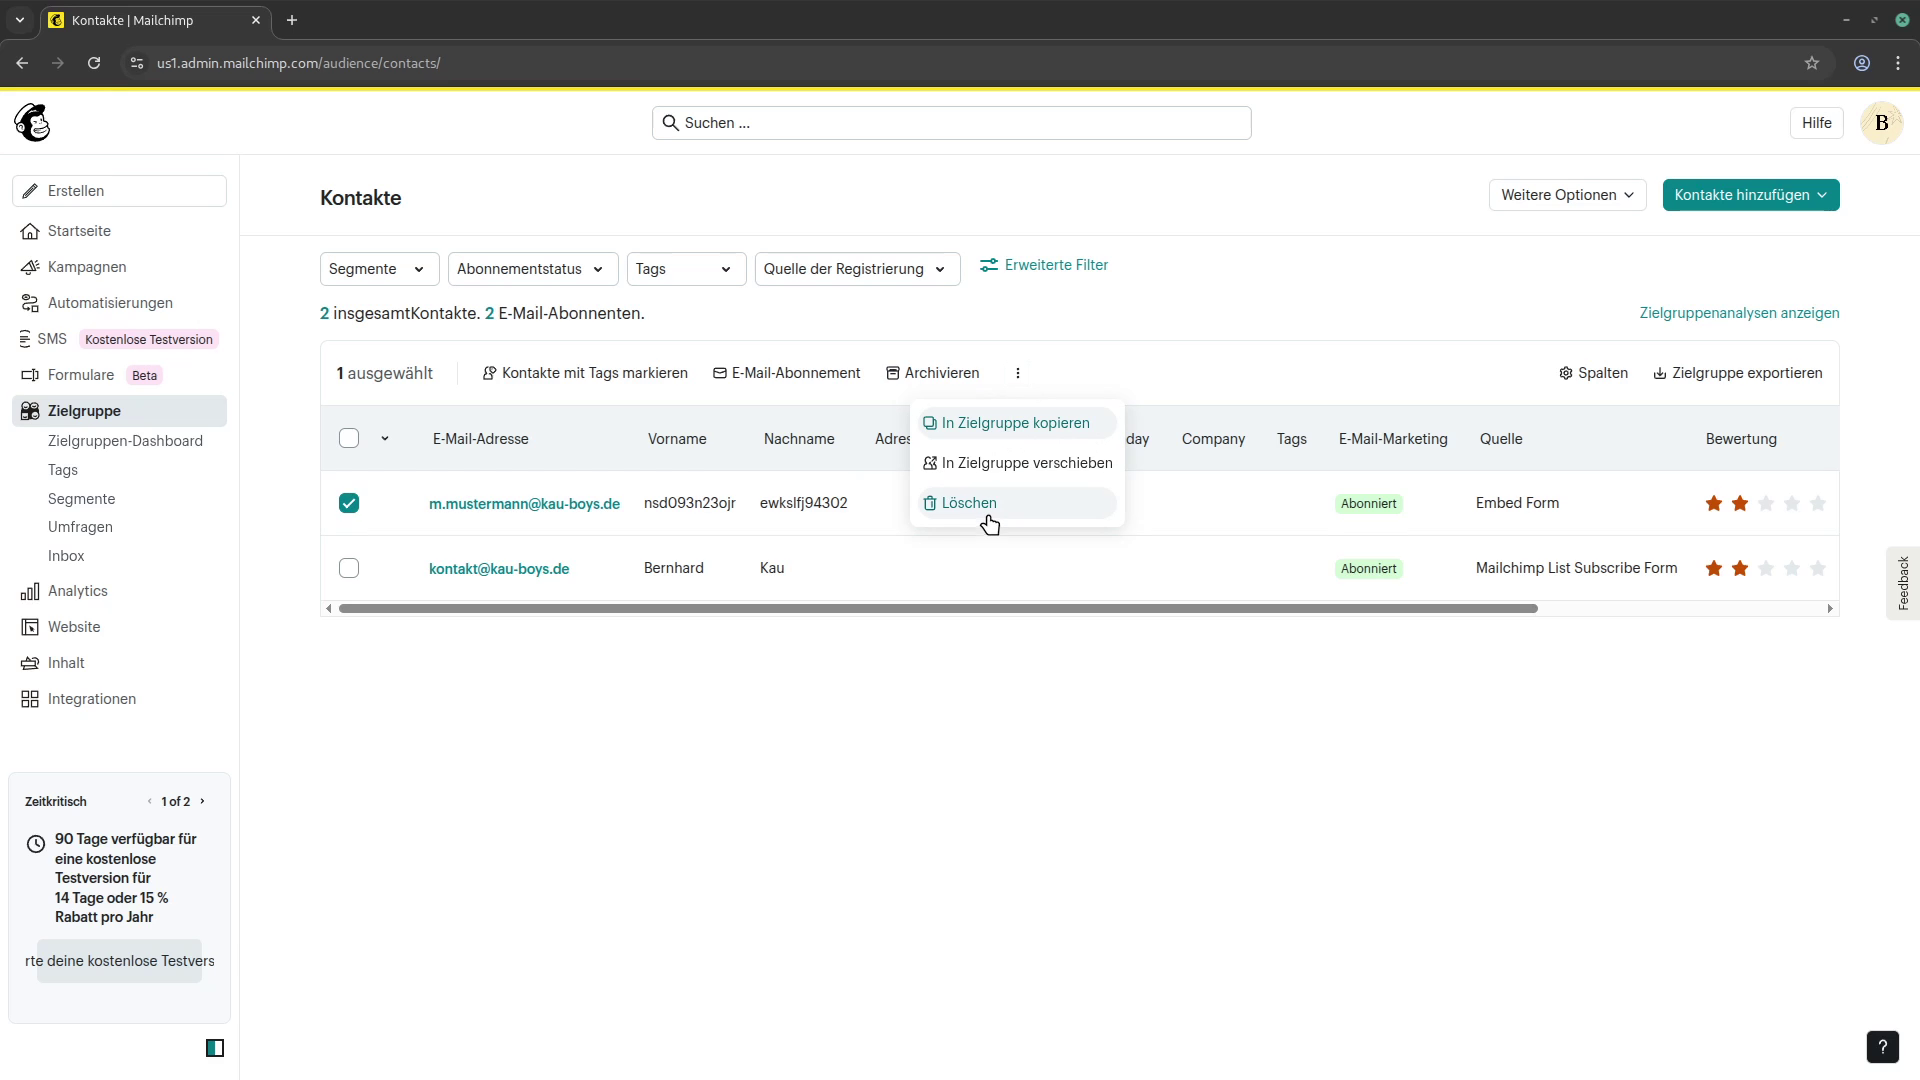Open the Hilfe button
Image resolution: width=1920 pixels, height=1080 pixels.
[x=1816, y=123]
